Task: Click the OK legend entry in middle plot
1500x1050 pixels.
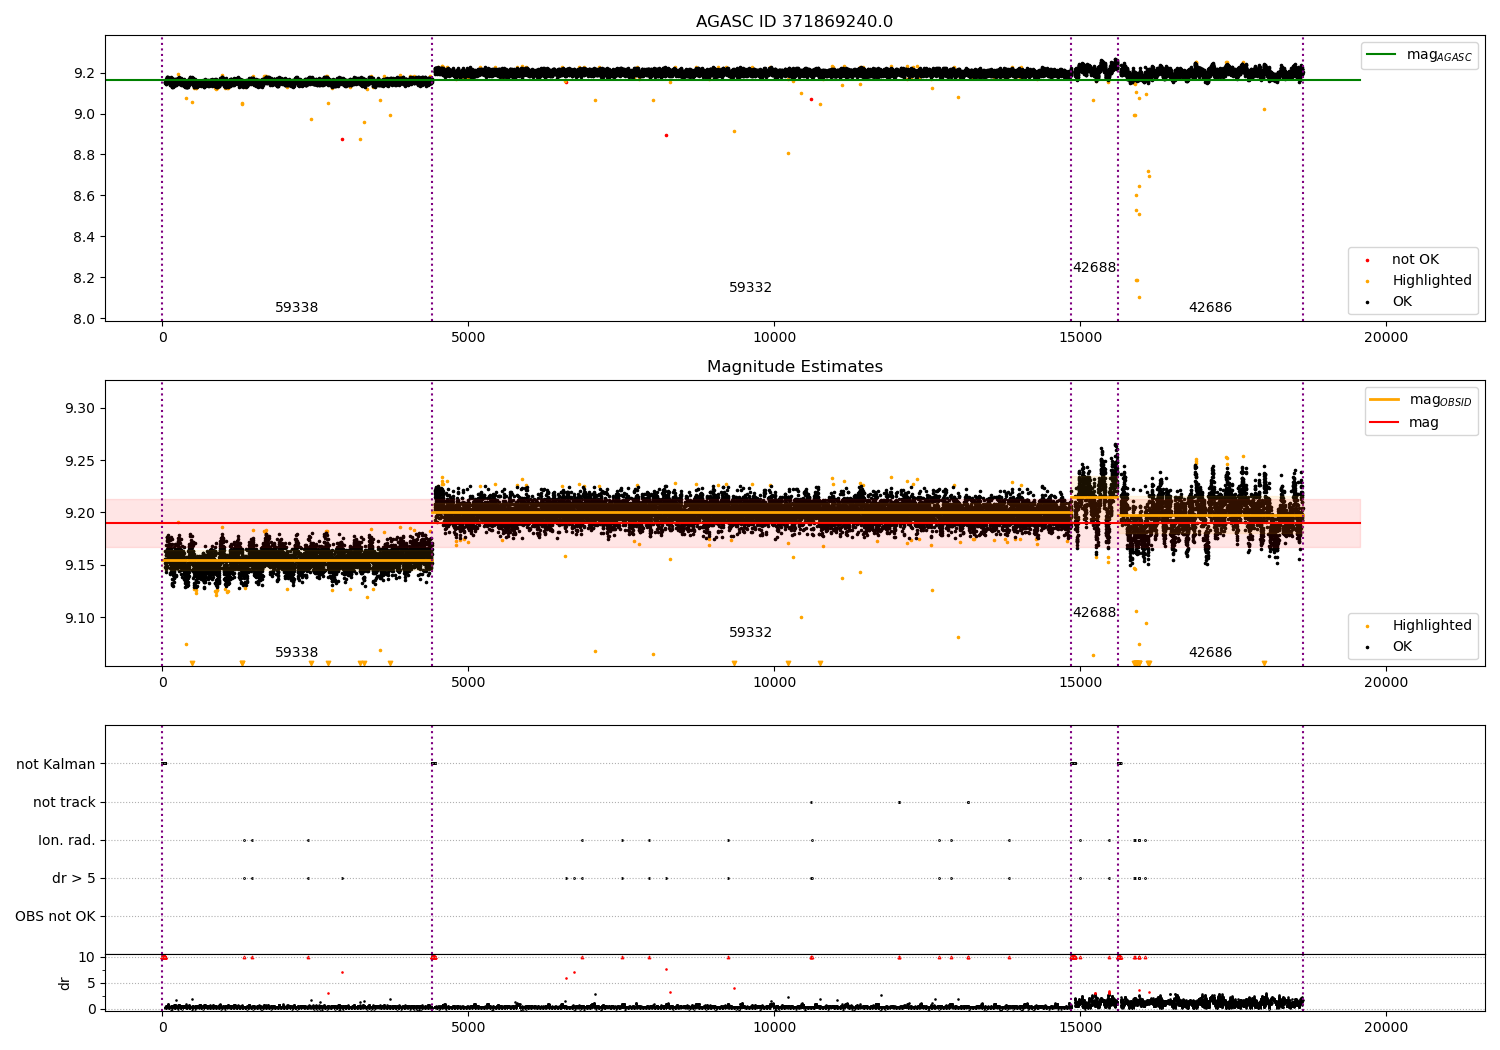Action: point(1402,647)
